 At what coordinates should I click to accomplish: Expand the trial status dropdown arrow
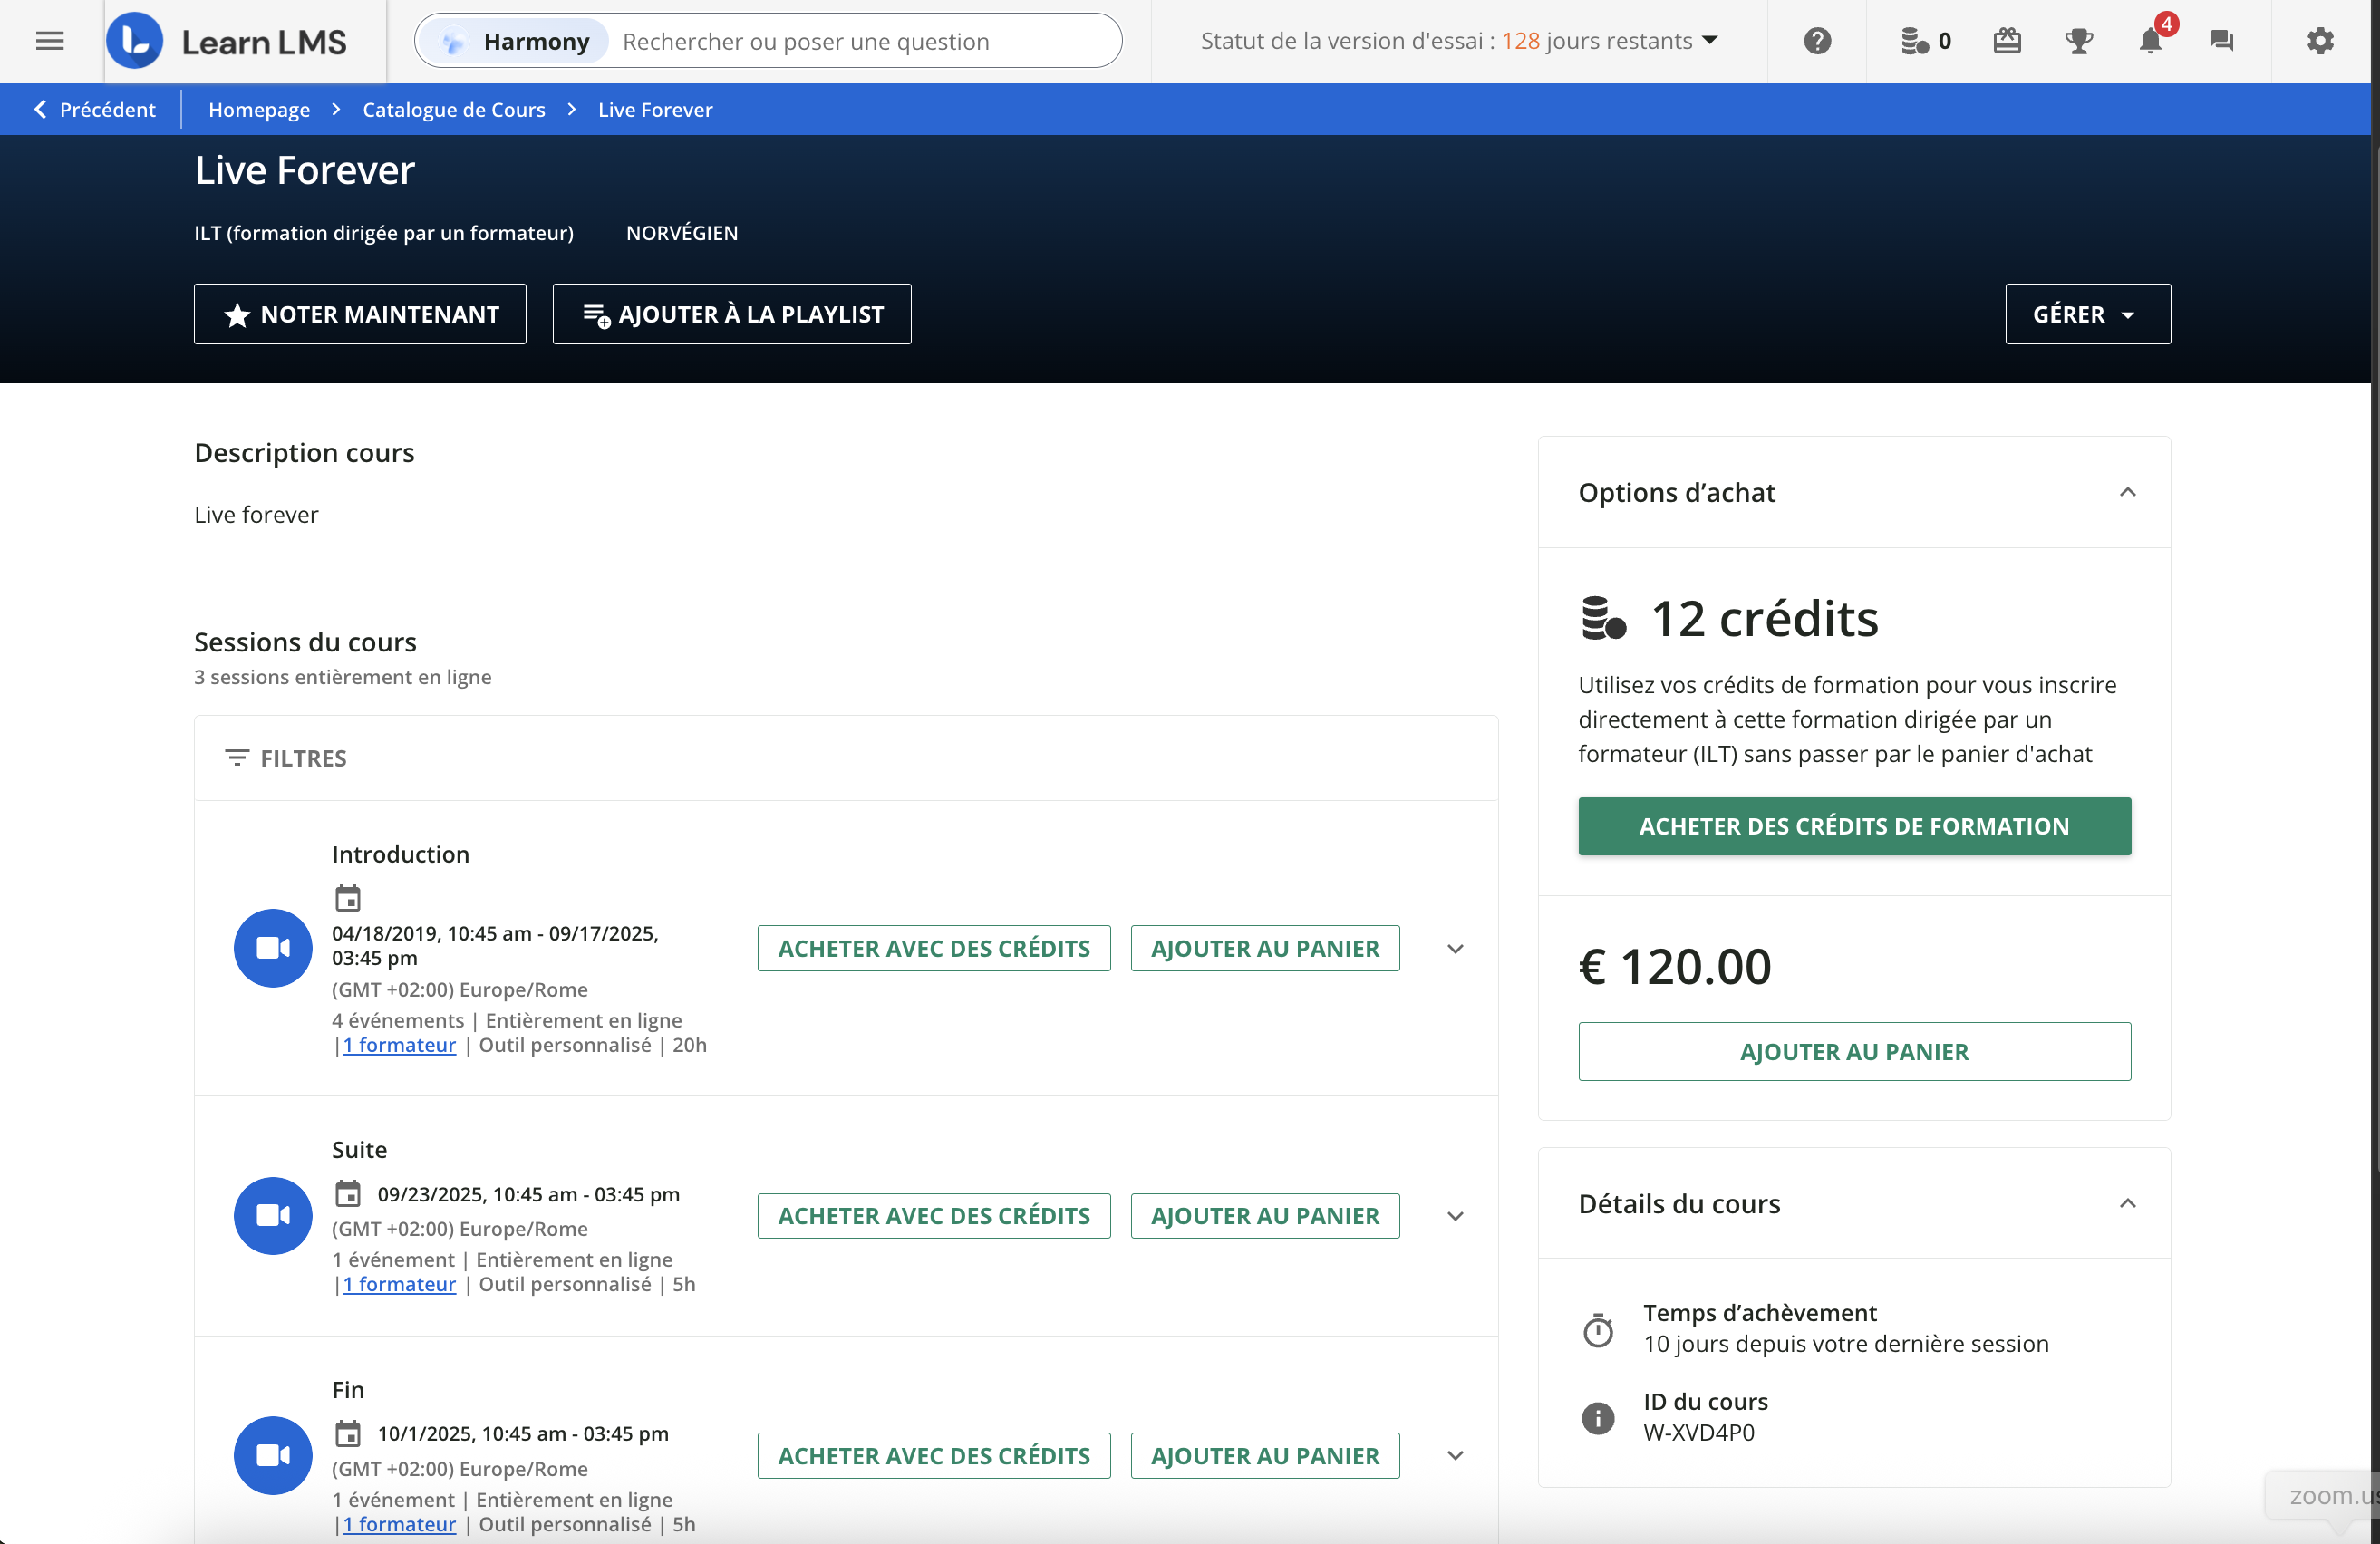tap(1710, 41)
